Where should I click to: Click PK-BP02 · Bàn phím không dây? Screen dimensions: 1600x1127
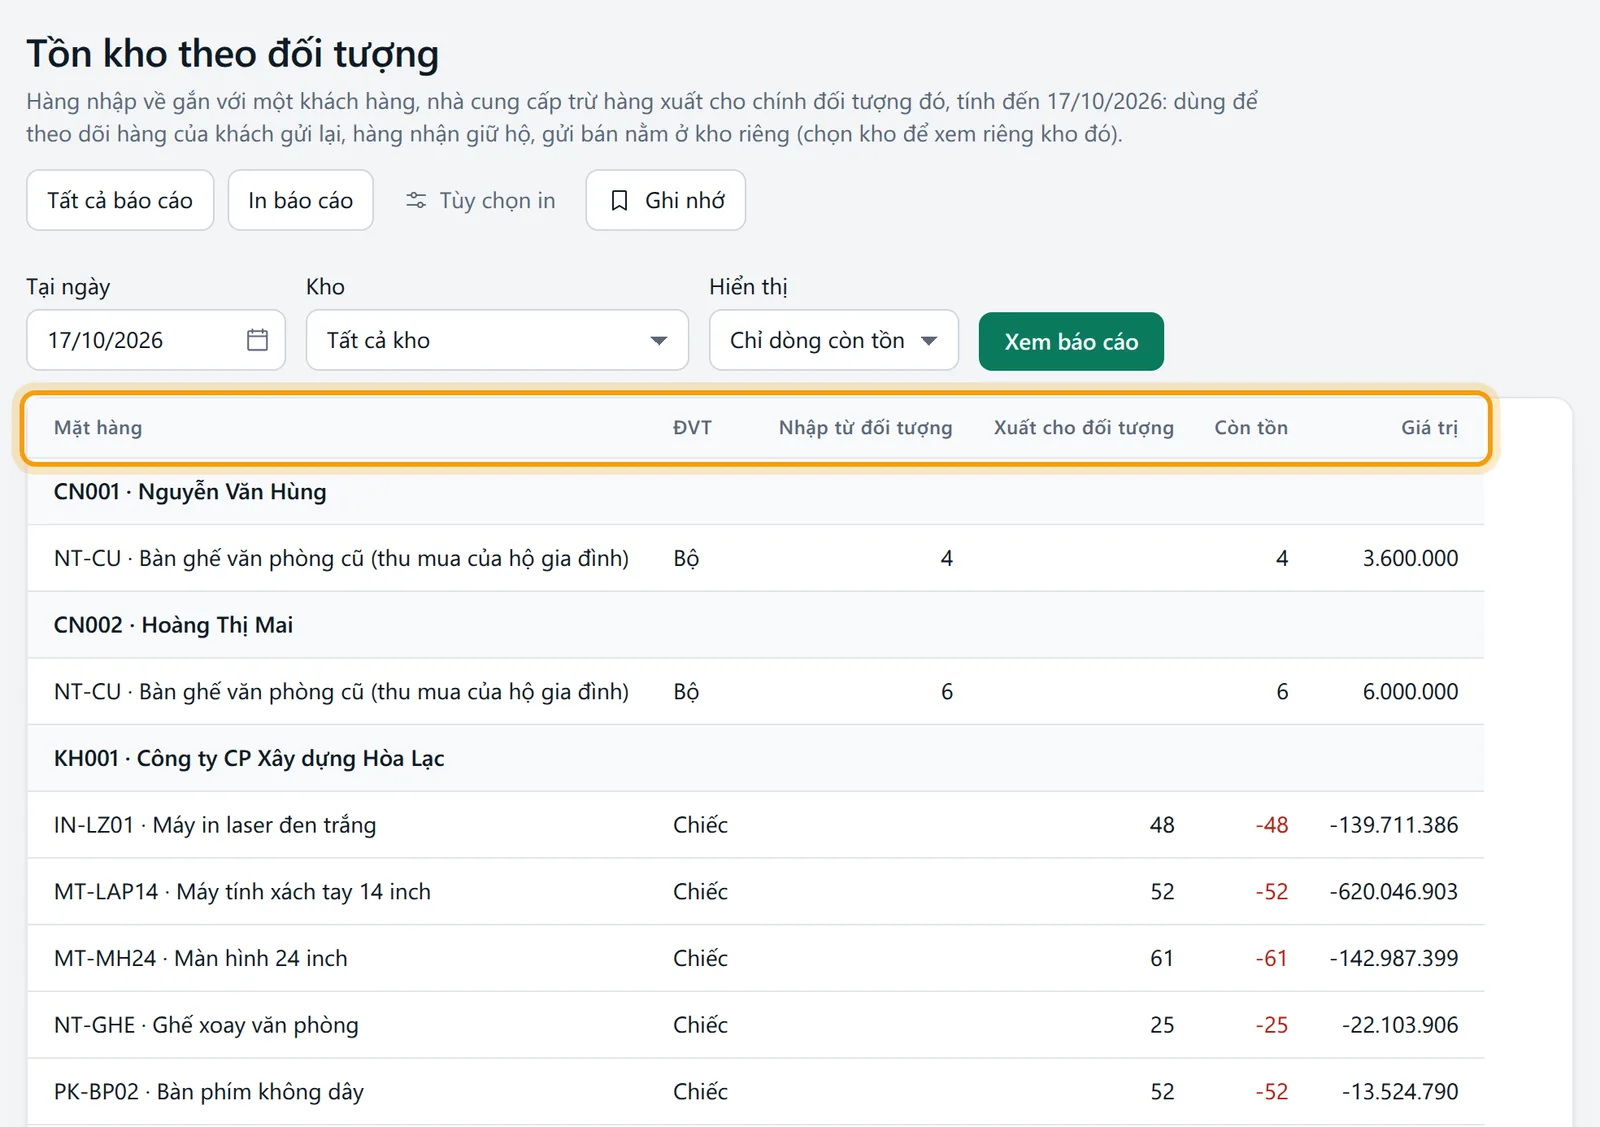pyautogui.click(x=209, y=1092)
